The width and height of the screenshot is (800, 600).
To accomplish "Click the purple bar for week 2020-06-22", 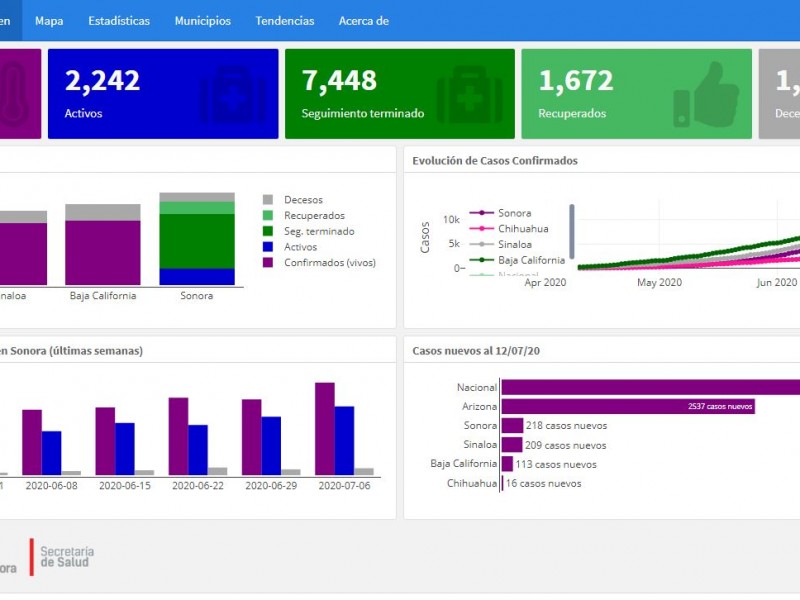I will click(x=179, y=436).
